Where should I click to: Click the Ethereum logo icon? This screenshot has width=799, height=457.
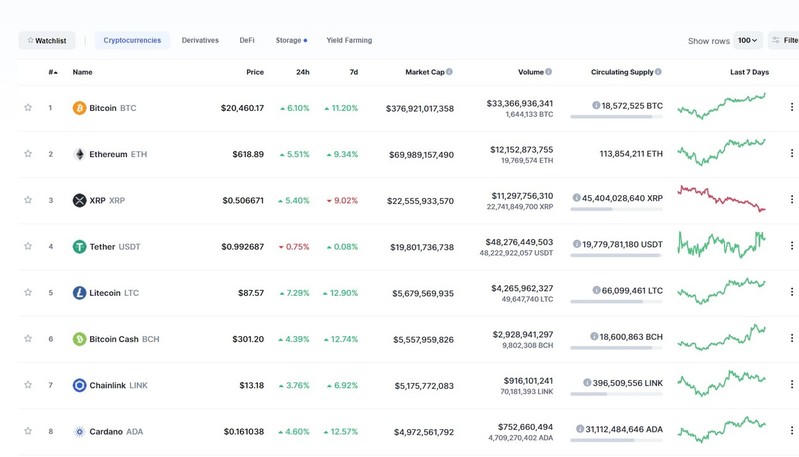click(x=80, y=154)
